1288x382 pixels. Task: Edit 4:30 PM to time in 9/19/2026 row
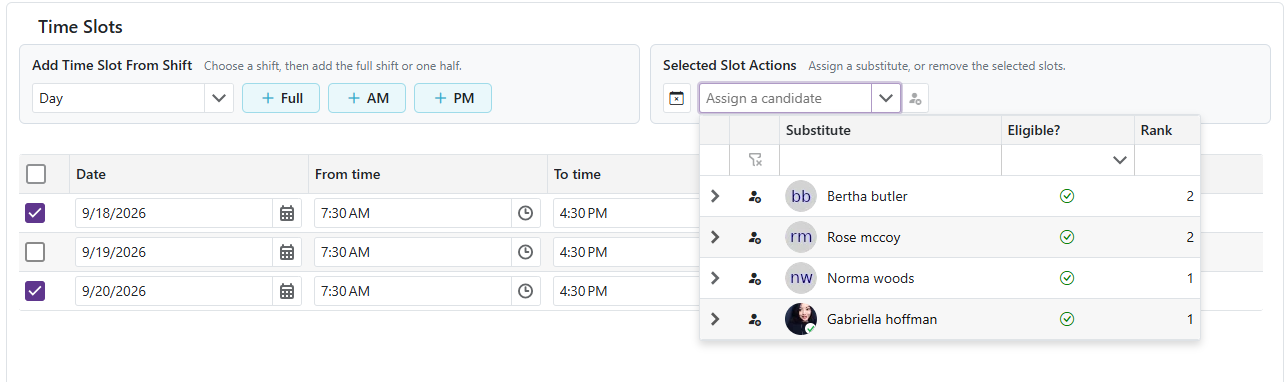pos(626,252)
